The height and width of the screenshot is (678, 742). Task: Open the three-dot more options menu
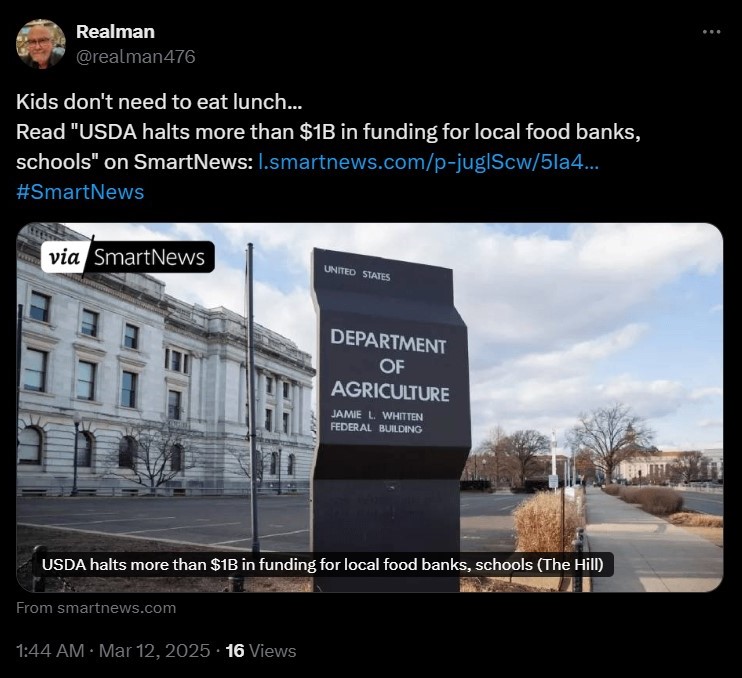[x=711, y=32]
